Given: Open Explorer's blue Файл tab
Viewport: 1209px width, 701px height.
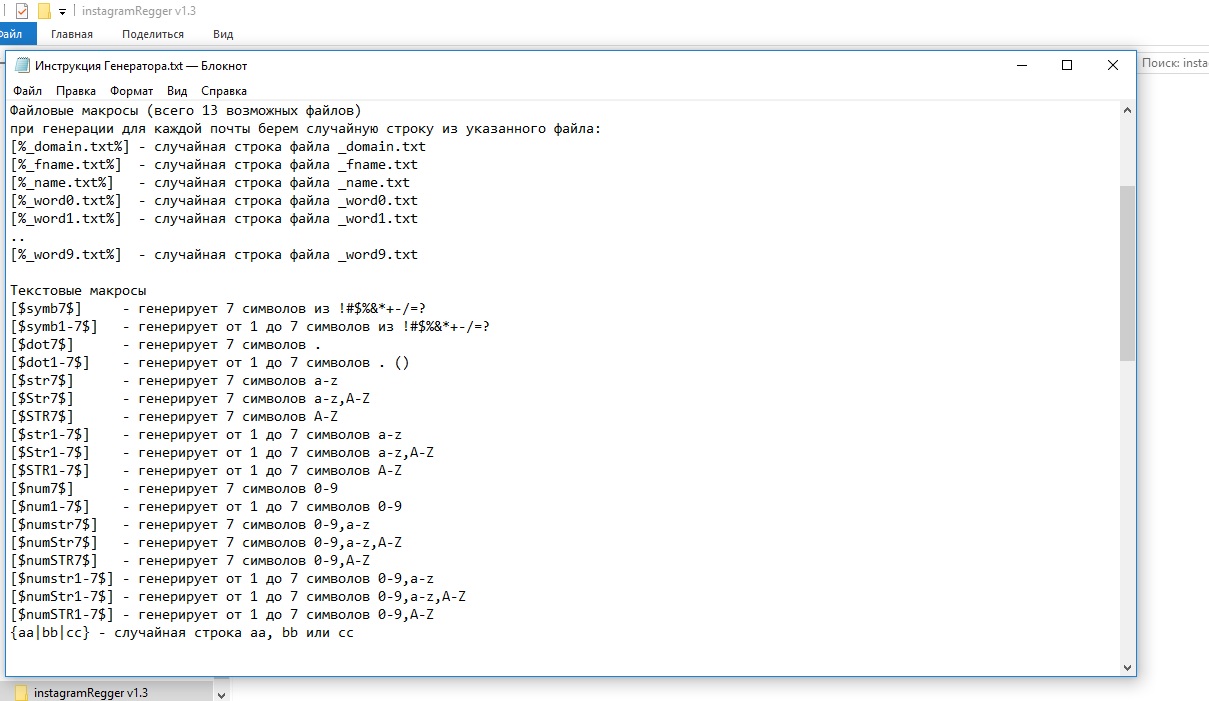Looking at the screenshot, I should point(14,34).
